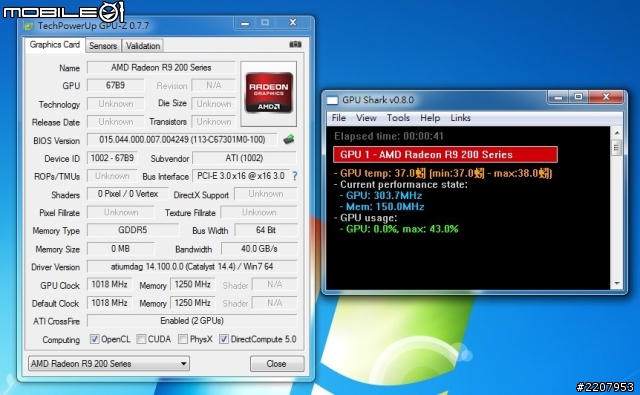Click the Bandwidth field 40.0 GB/s
640x395 pixels.
click(x=259, y=249)
